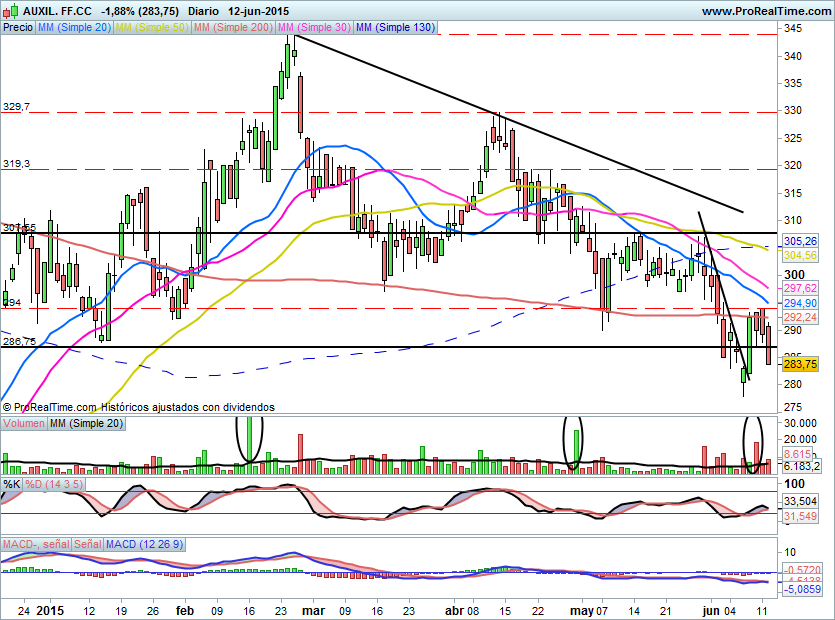Toggle the MM (Simple 50) yellow average label
Viewport: 835px width, 620px height.
point(152,28)
